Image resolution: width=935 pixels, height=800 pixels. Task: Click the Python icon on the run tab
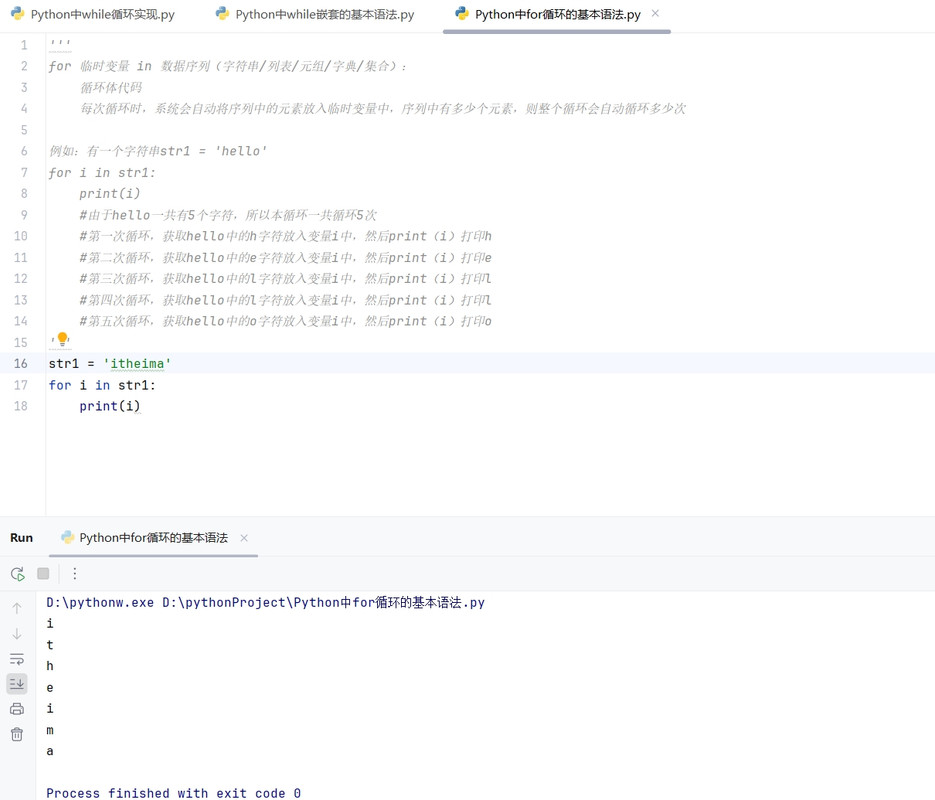pyautogui.click(x=68, y=537)
